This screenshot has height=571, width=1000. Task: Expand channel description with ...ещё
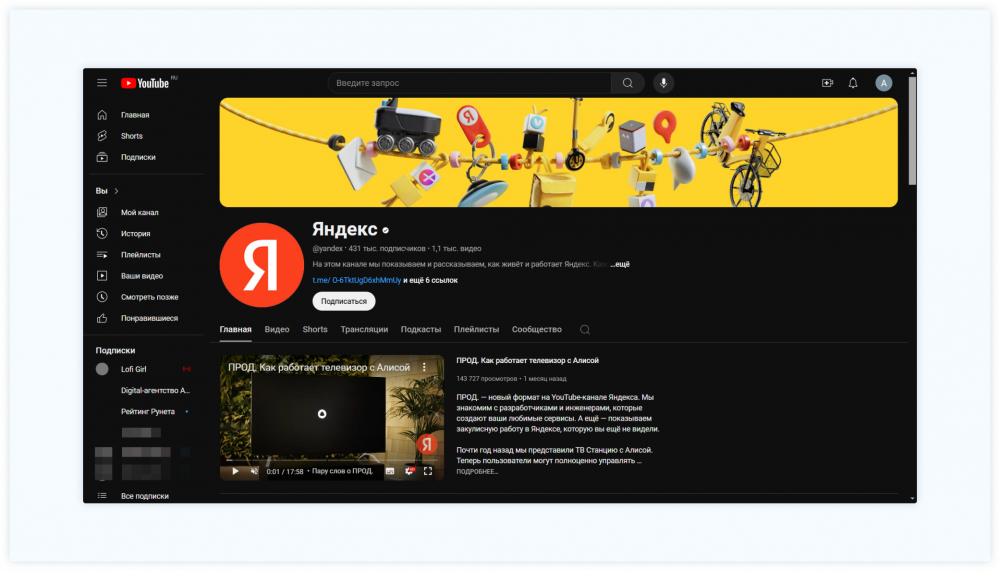tap(619, 264)
